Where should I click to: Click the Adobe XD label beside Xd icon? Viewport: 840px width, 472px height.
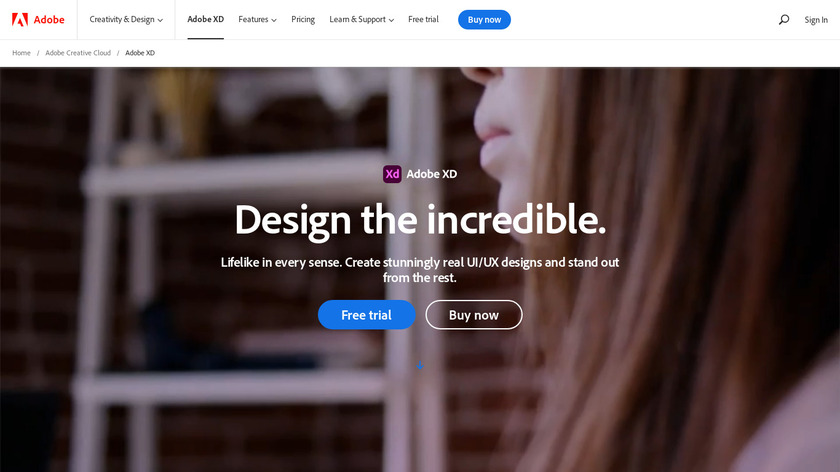click(x=432, y=174)
